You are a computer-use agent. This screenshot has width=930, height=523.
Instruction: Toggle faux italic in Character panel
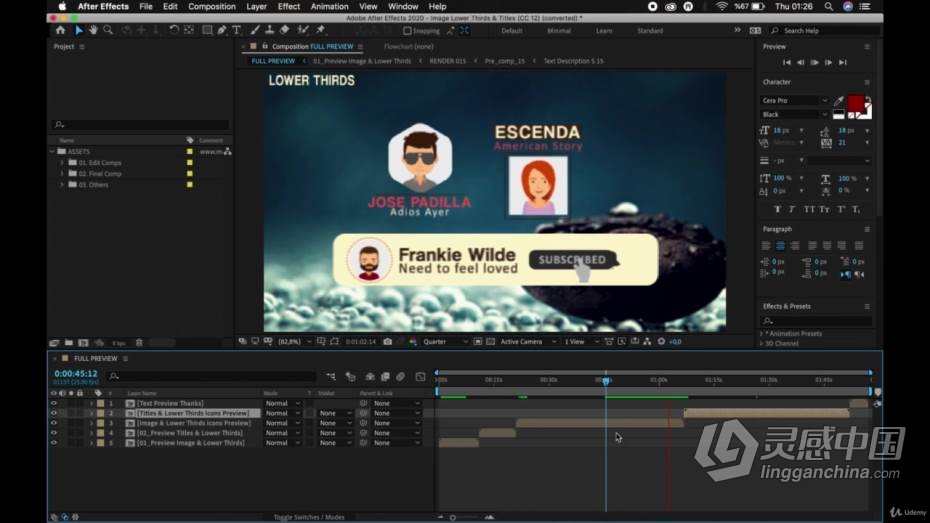click(792, 209)
